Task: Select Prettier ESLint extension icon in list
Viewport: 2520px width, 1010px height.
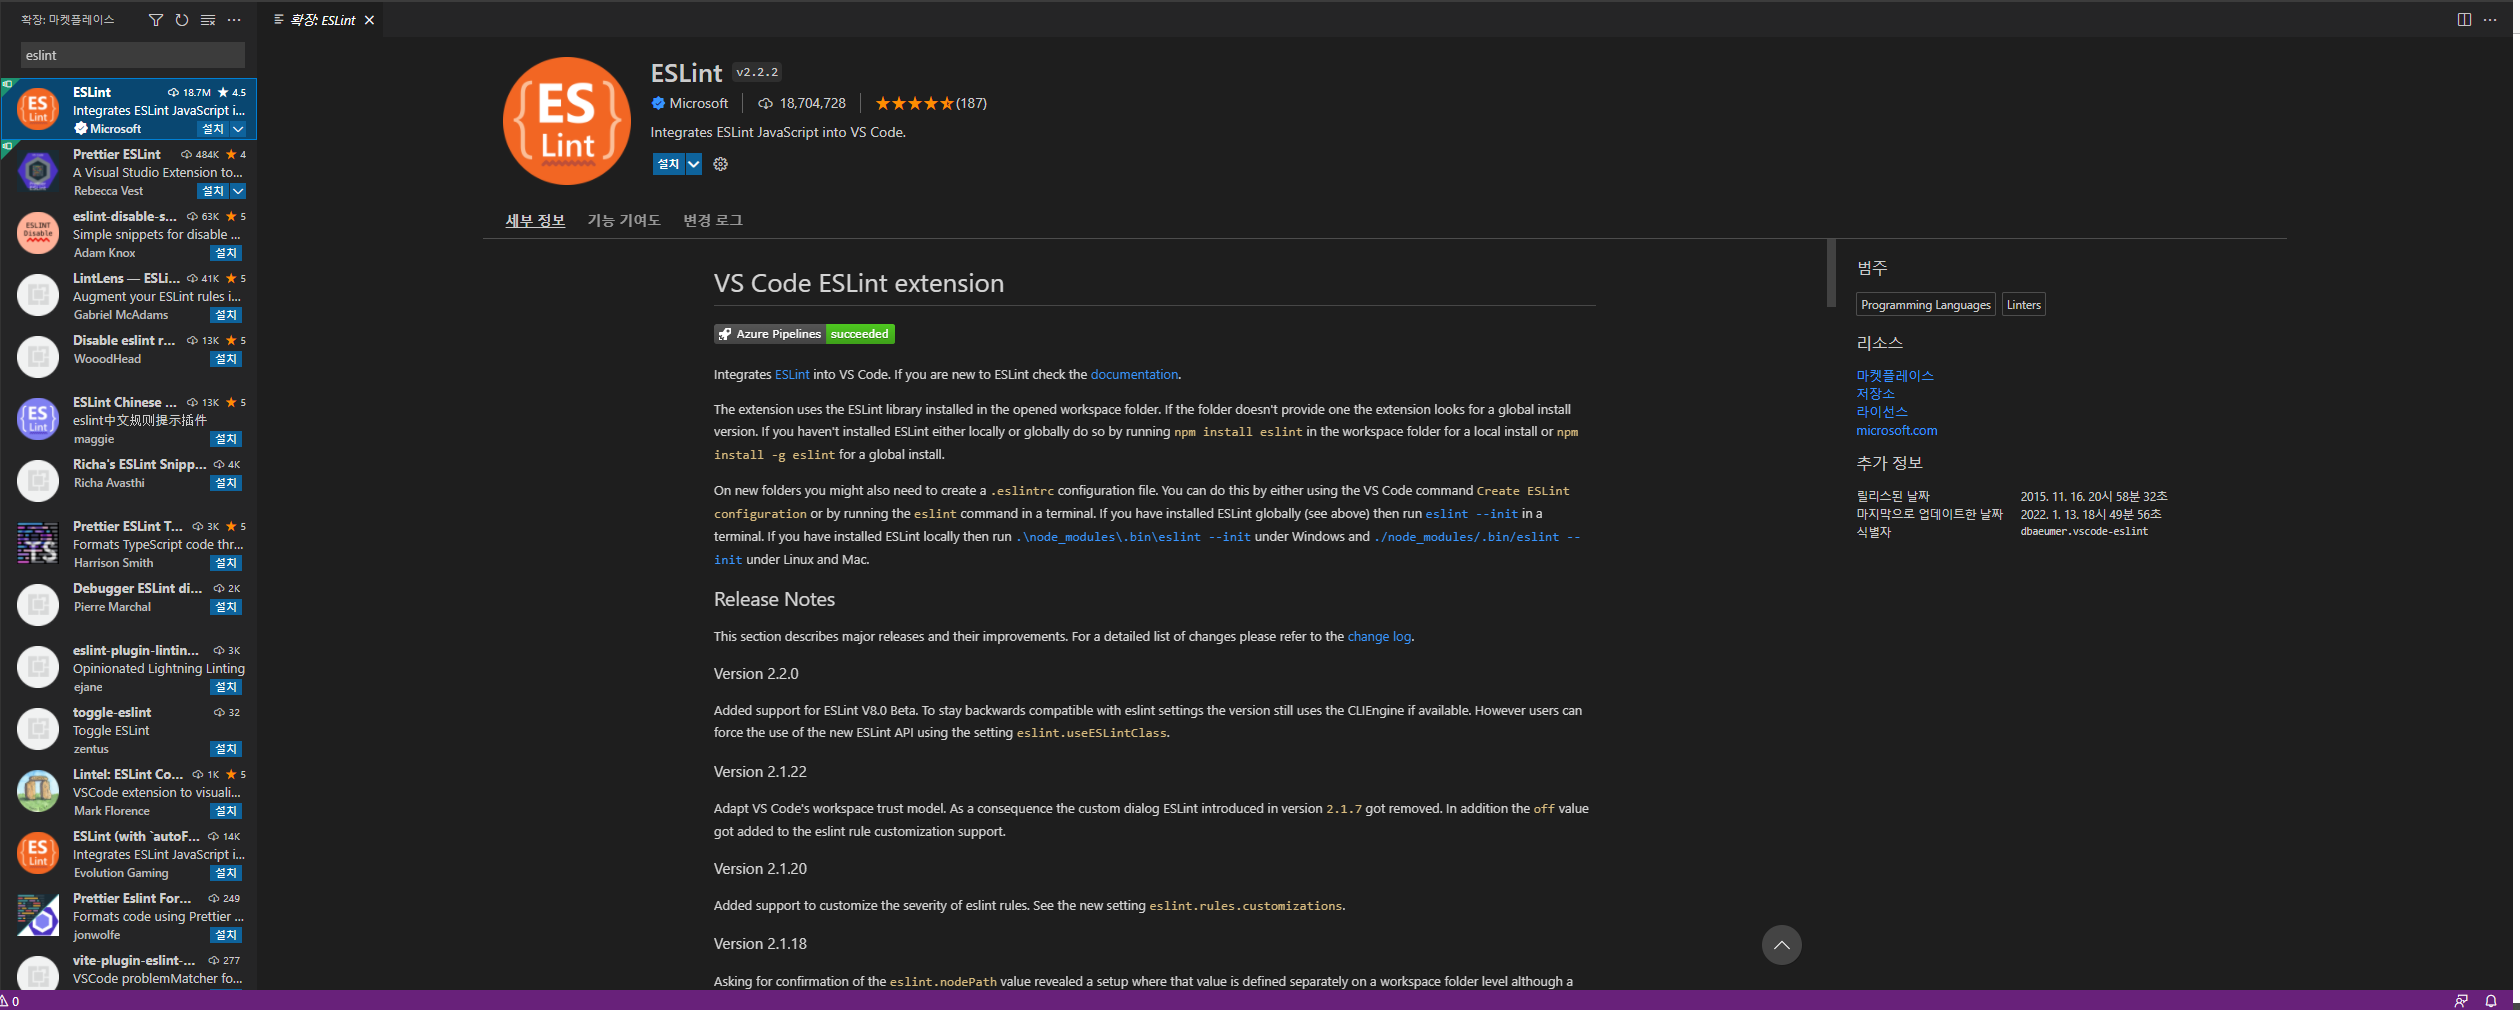Action: pyautogui.click(x=38, y=171)
